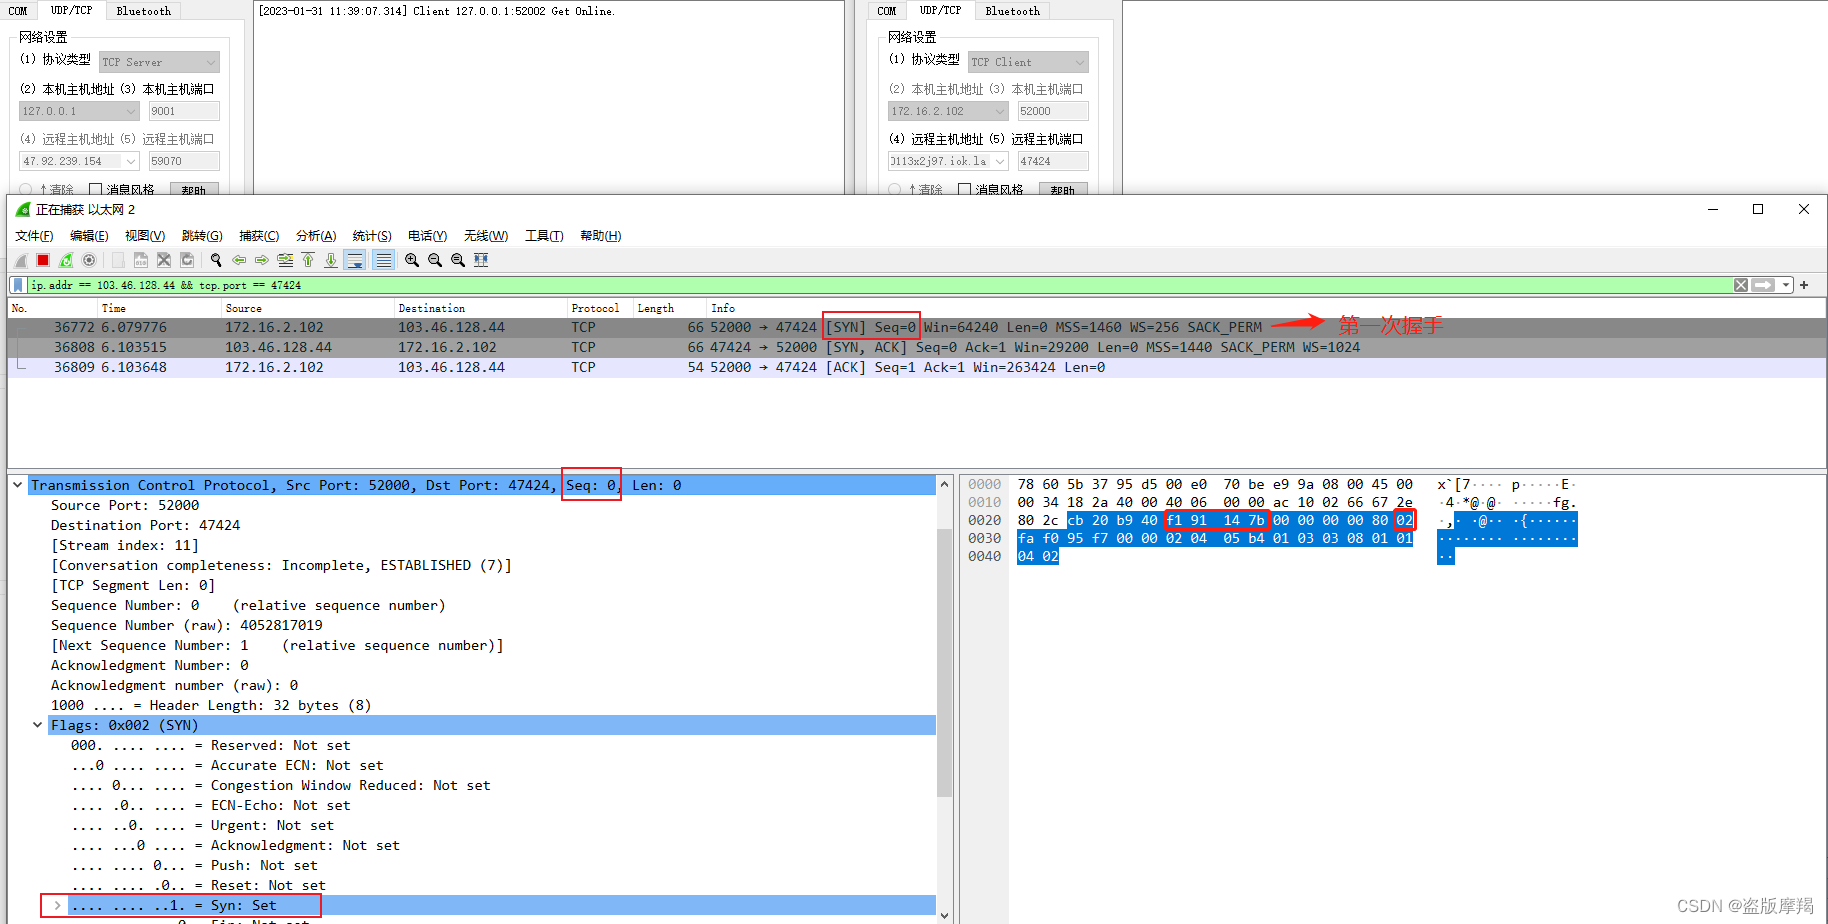
Task: Select 清除 radio button in right TCP Client window
Action: click(895, 189)
